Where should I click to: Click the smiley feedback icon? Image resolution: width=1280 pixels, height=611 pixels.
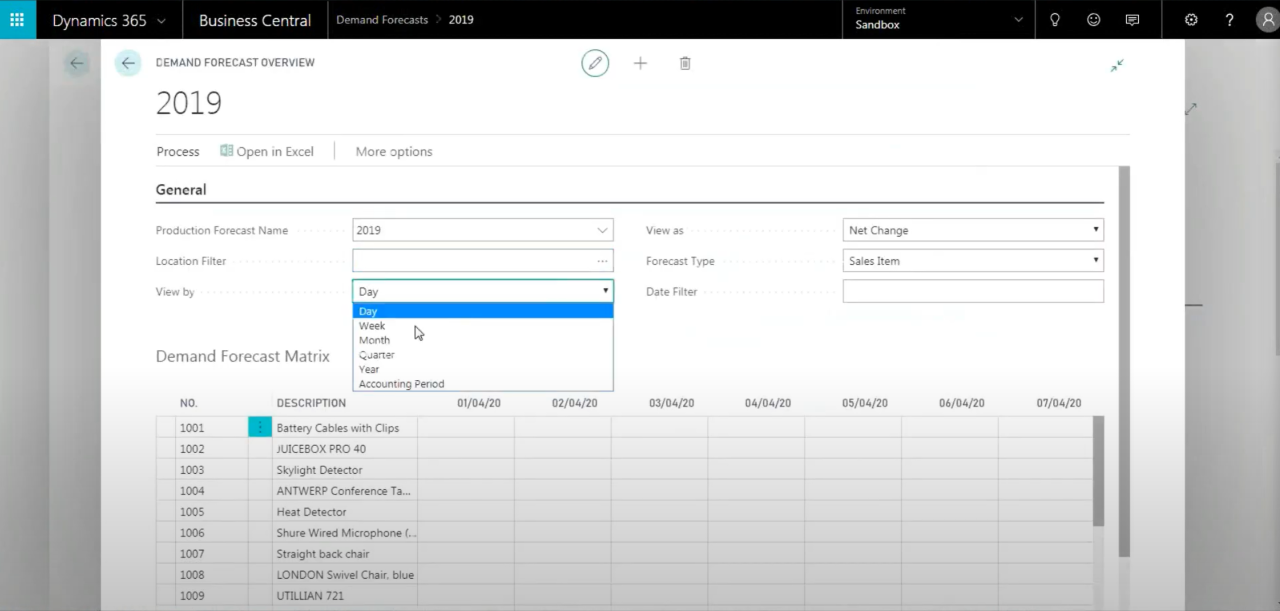click(x=1093, y=19)
